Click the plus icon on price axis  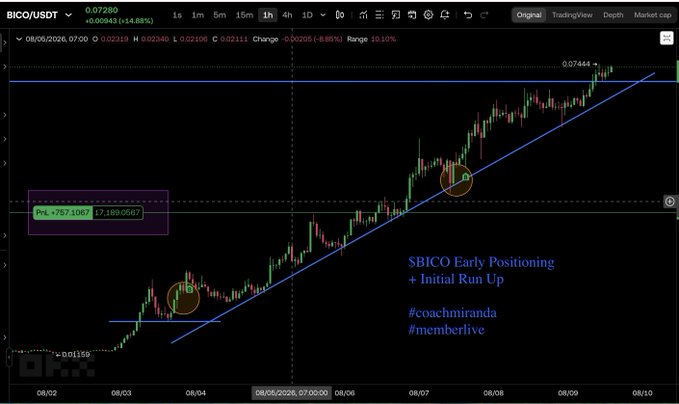(x=669, y=201)
